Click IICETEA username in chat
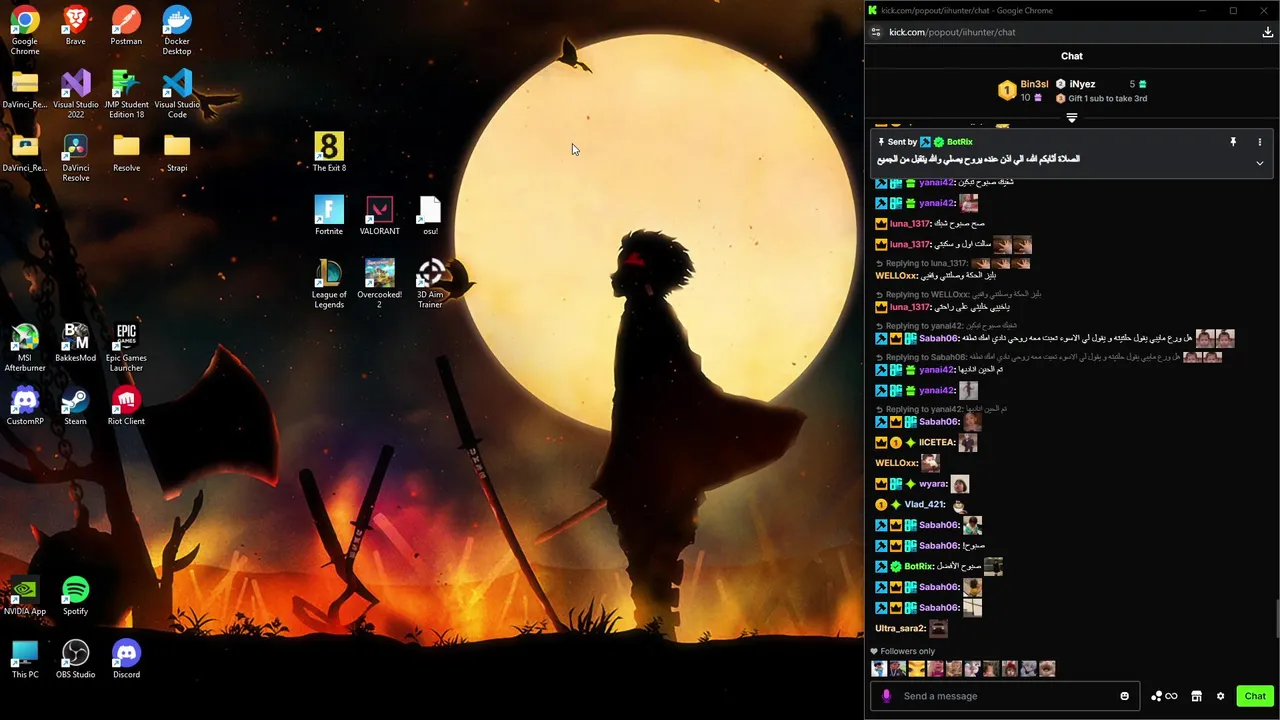 click(936, 442)
